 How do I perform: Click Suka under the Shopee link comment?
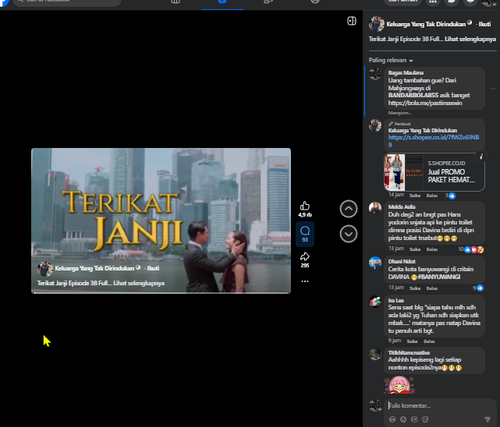[415, 196]
